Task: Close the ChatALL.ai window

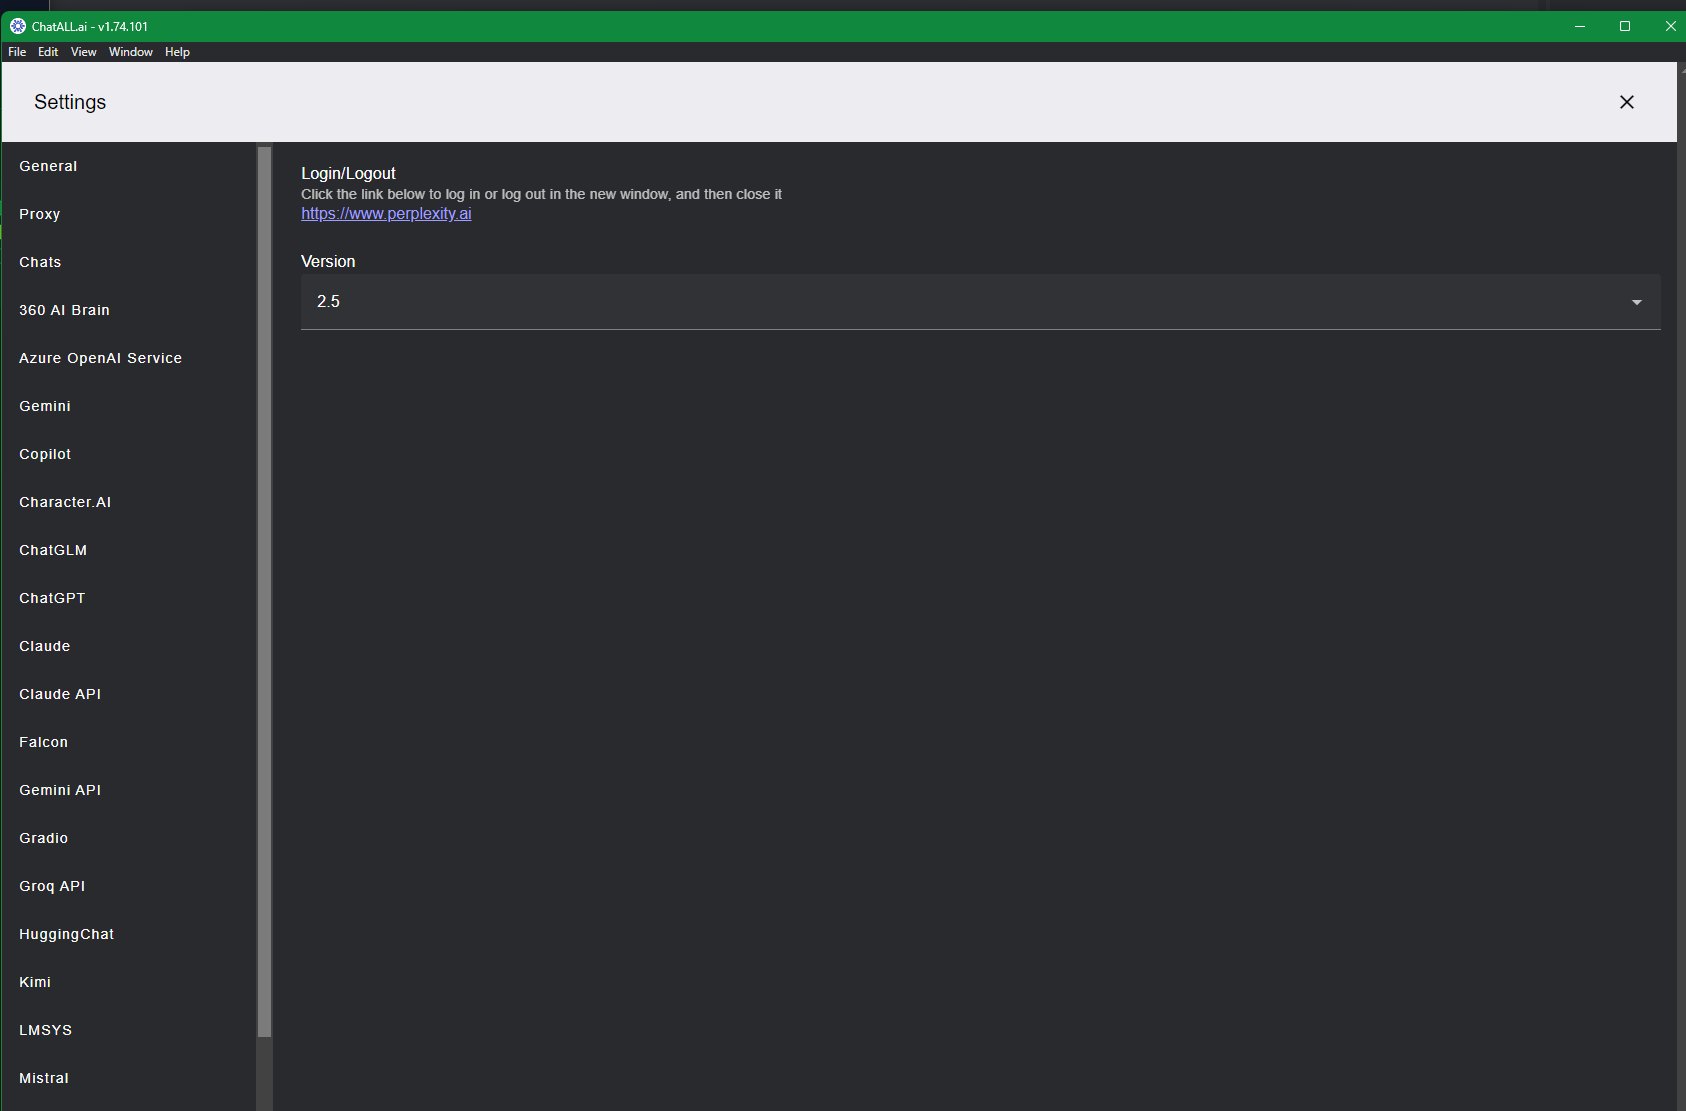Action: point(1669,26)
